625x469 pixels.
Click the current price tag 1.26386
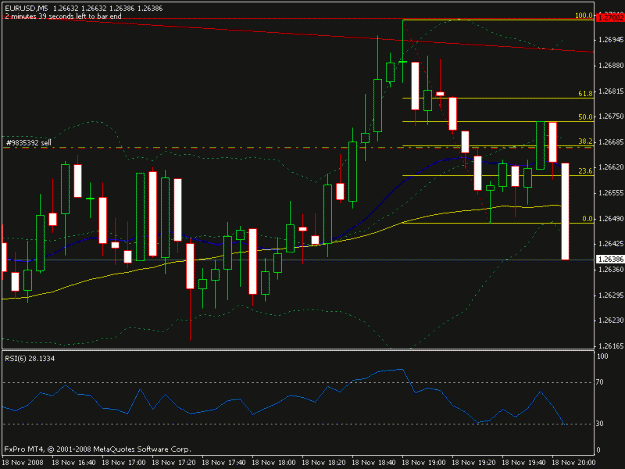[x=610, y=259]
